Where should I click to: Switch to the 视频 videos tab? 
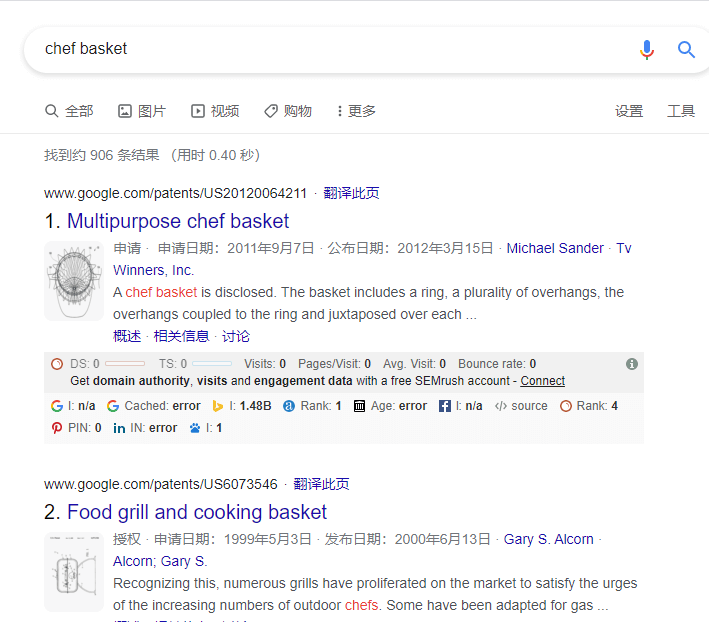[215, 111]
